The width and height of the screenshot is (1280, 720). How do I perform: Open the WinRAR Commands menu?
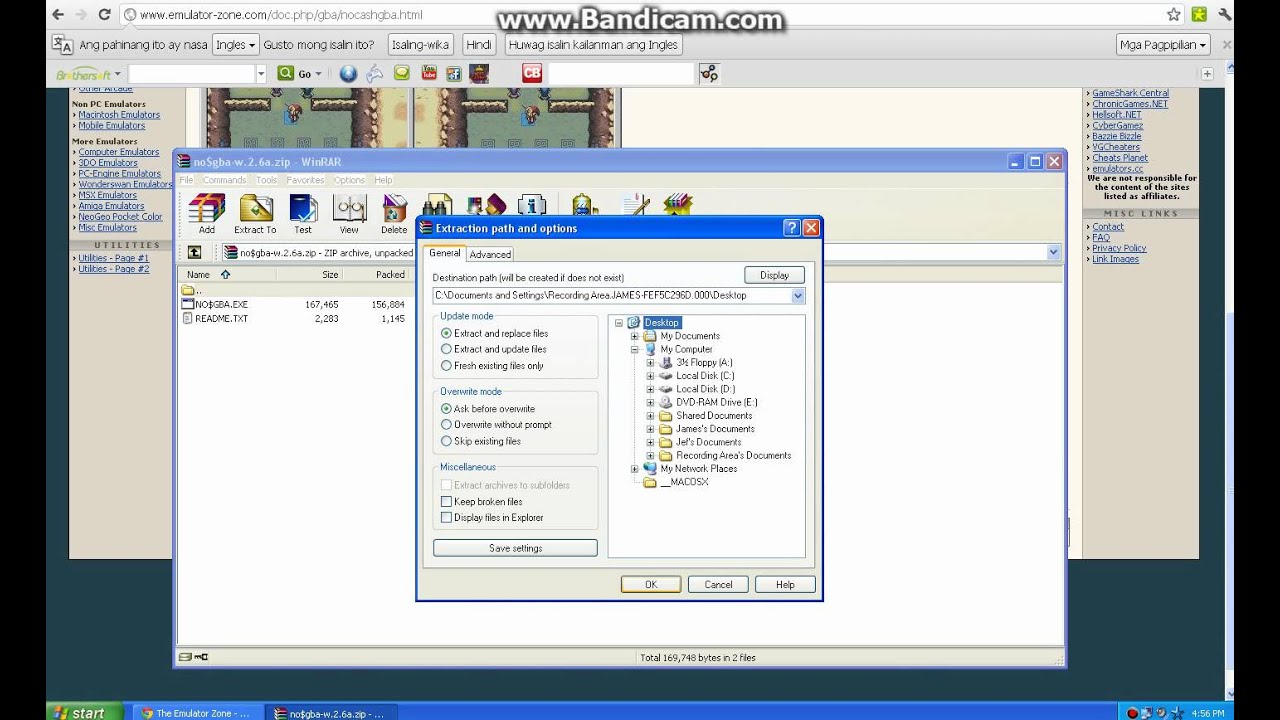[x=224, y=180]
